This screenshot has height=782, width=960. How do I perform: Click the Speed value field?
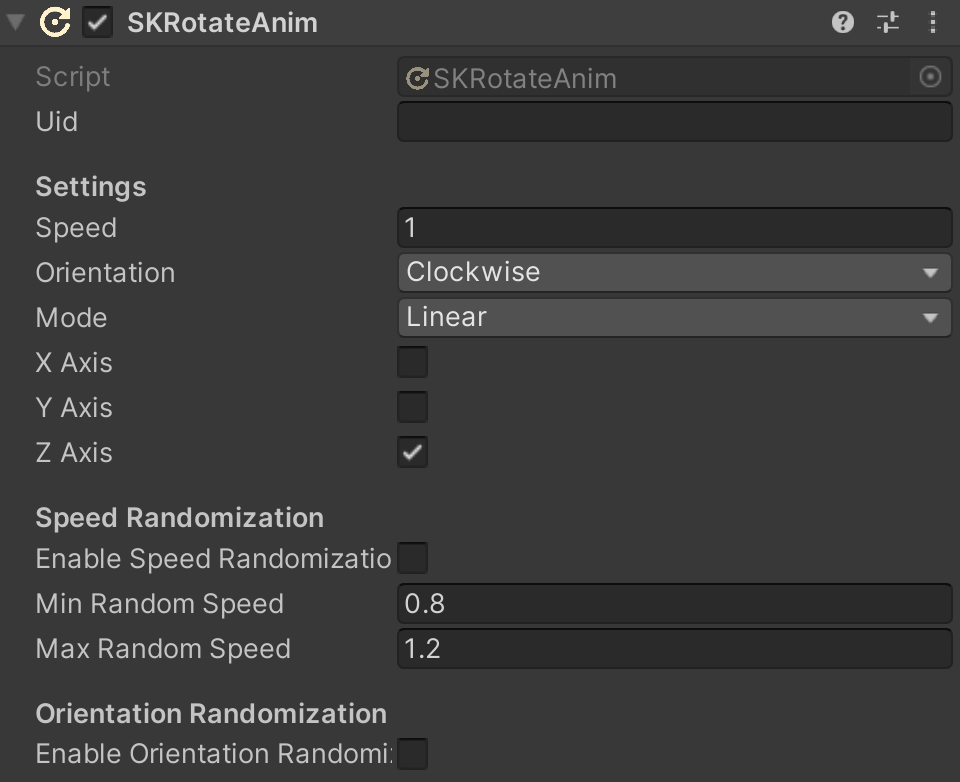pyautogui.click(x=674, y=228)
